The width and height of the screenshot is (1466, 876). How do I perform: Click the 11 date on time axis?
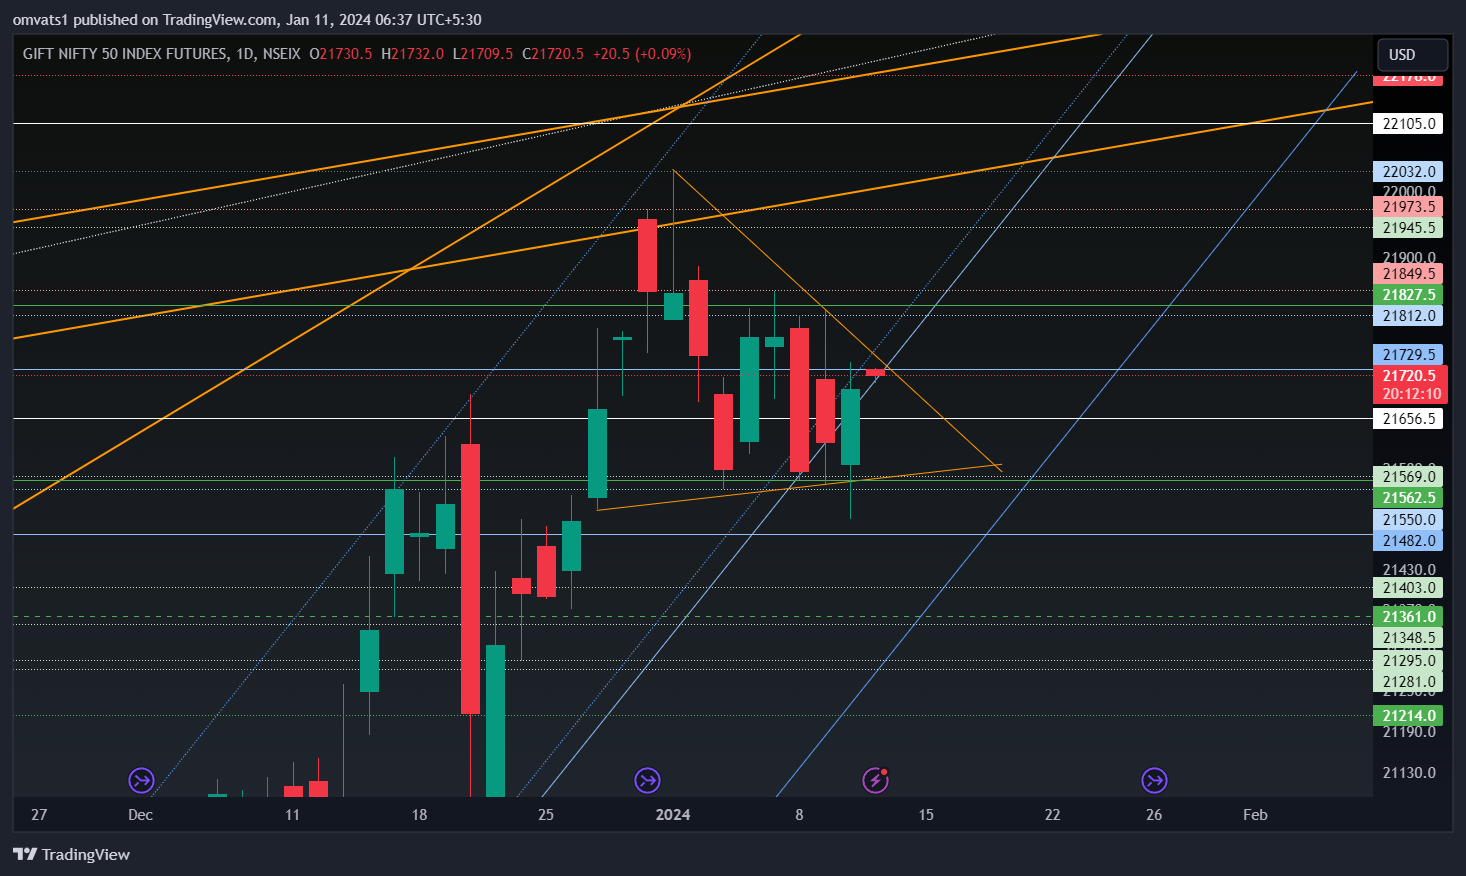[x=292, y=815]
